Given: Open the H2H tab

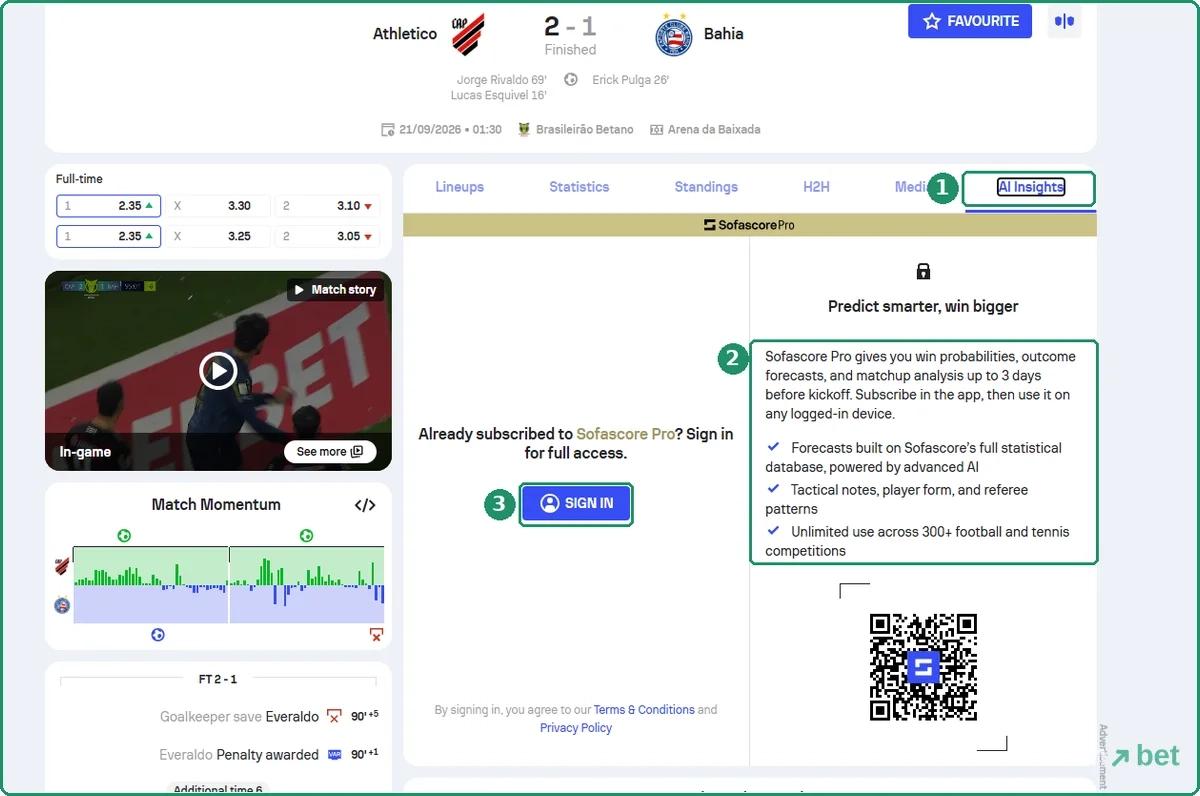Looking at the screenshot, I should 817,187.
